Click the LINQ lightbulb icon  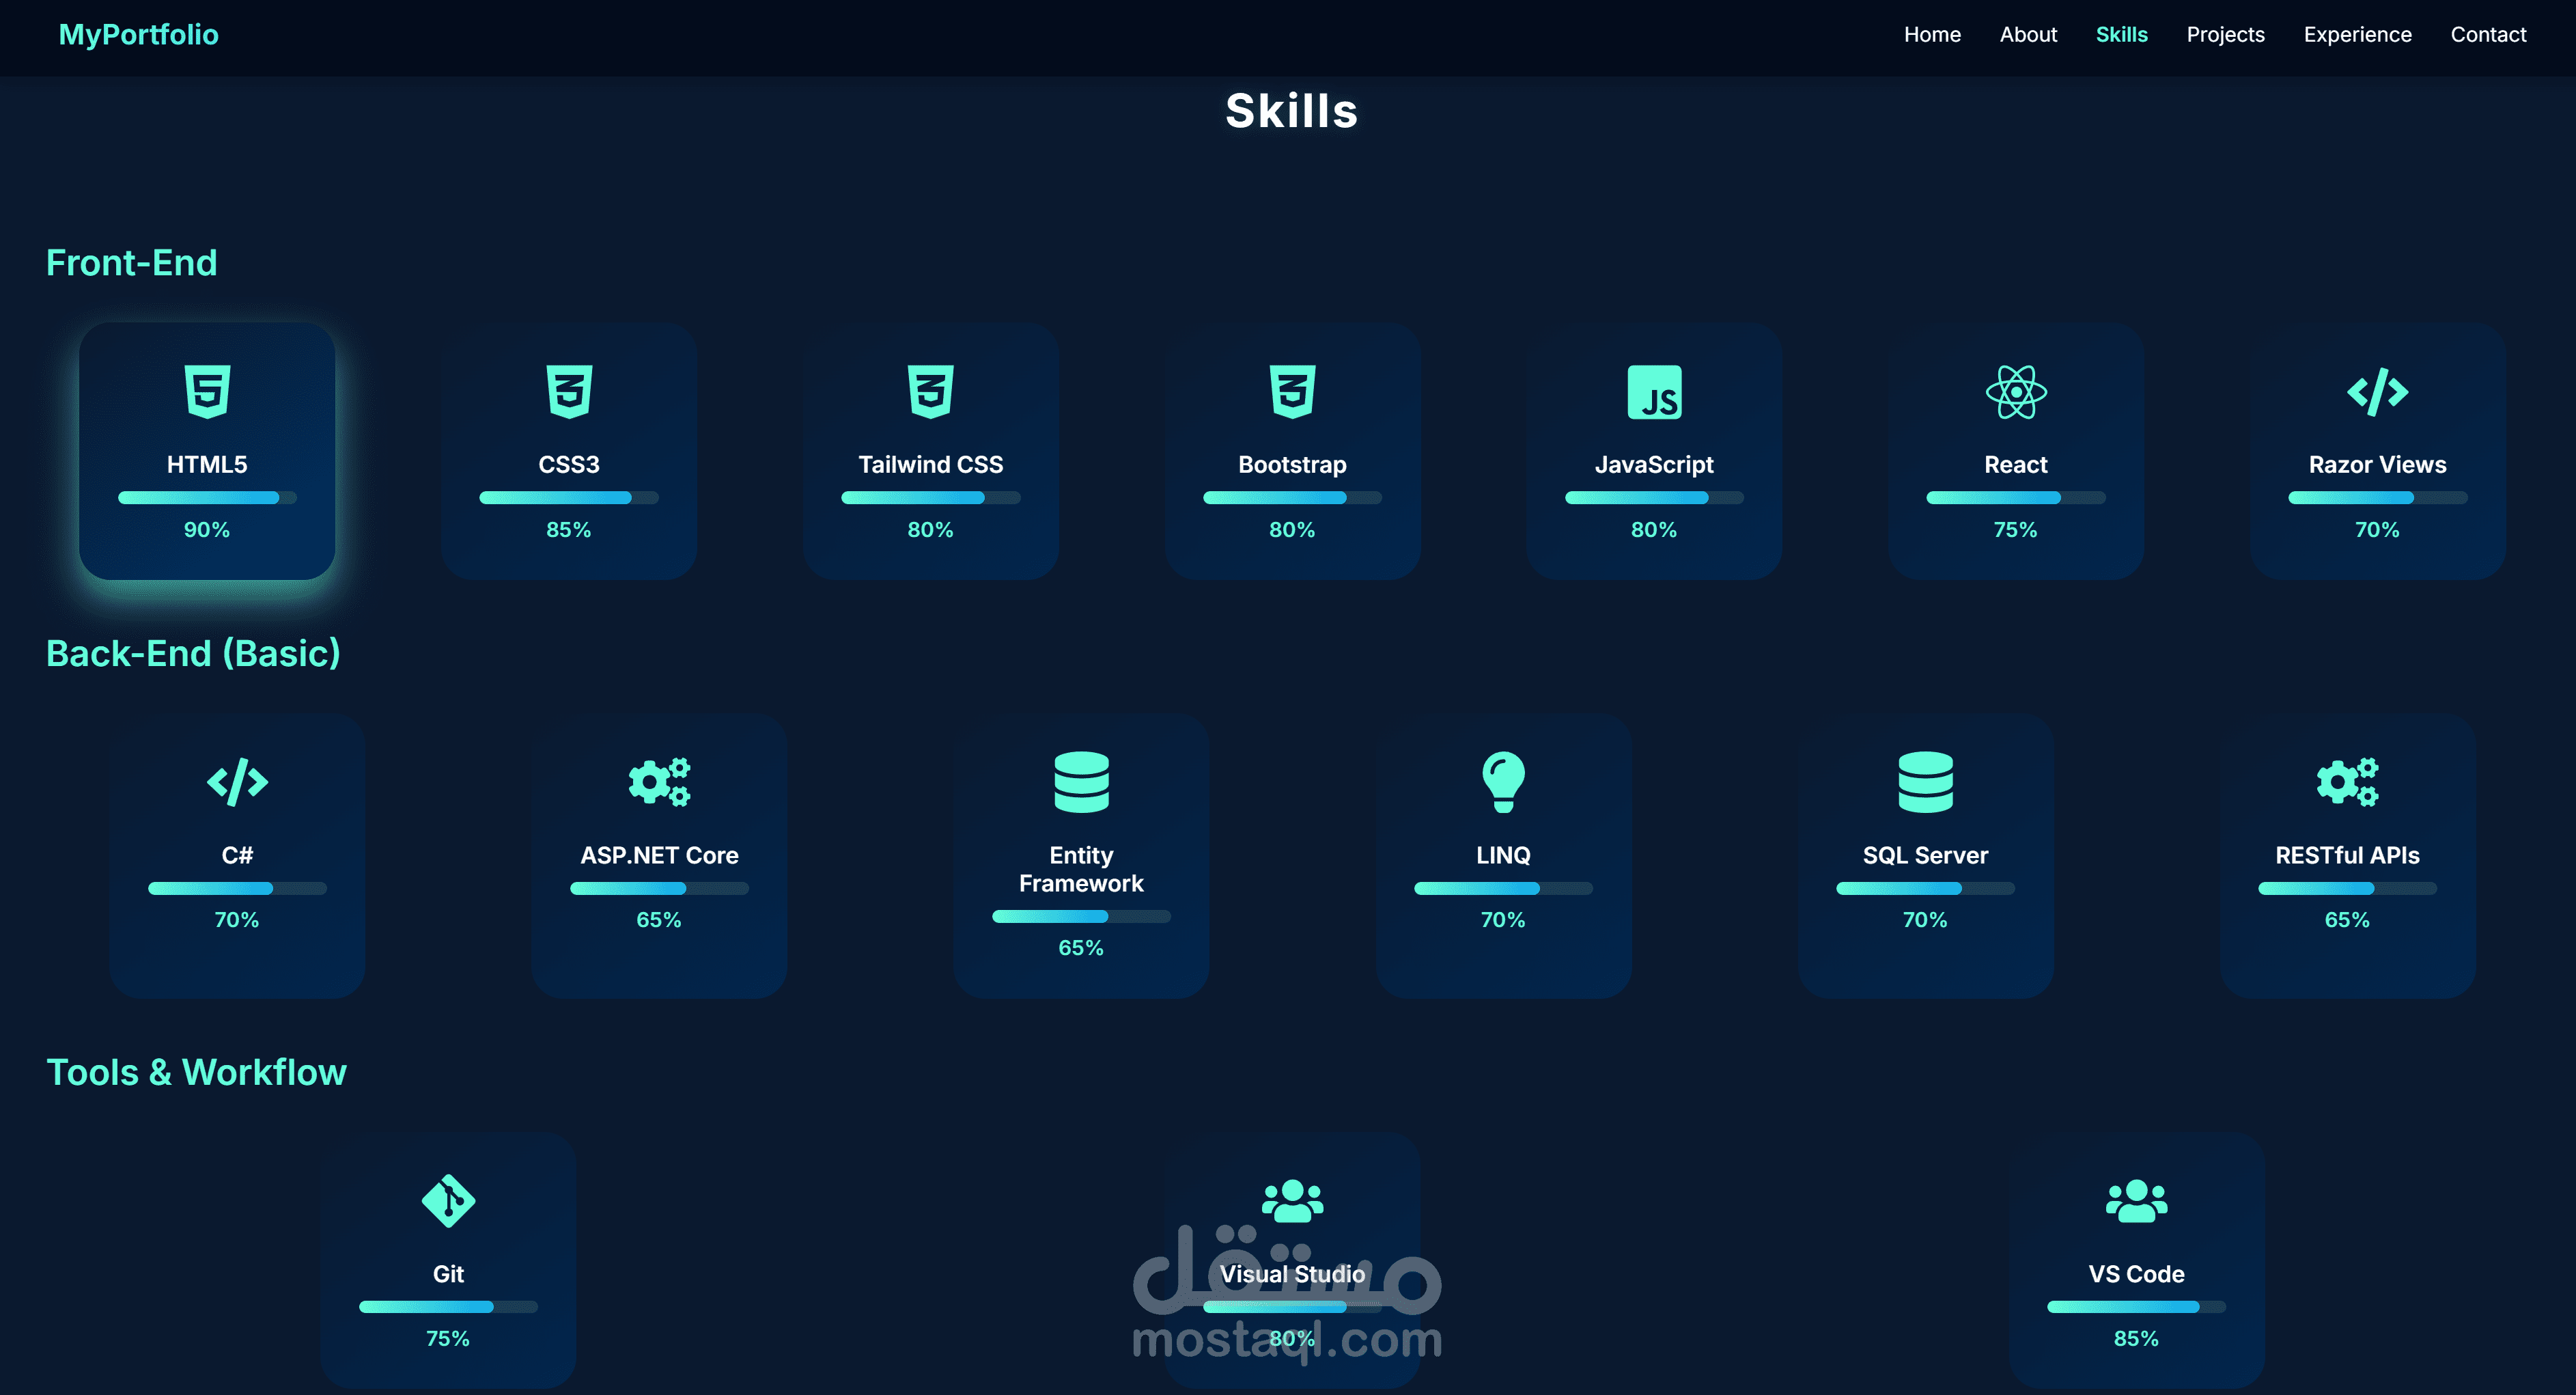tap(1503, 782)
